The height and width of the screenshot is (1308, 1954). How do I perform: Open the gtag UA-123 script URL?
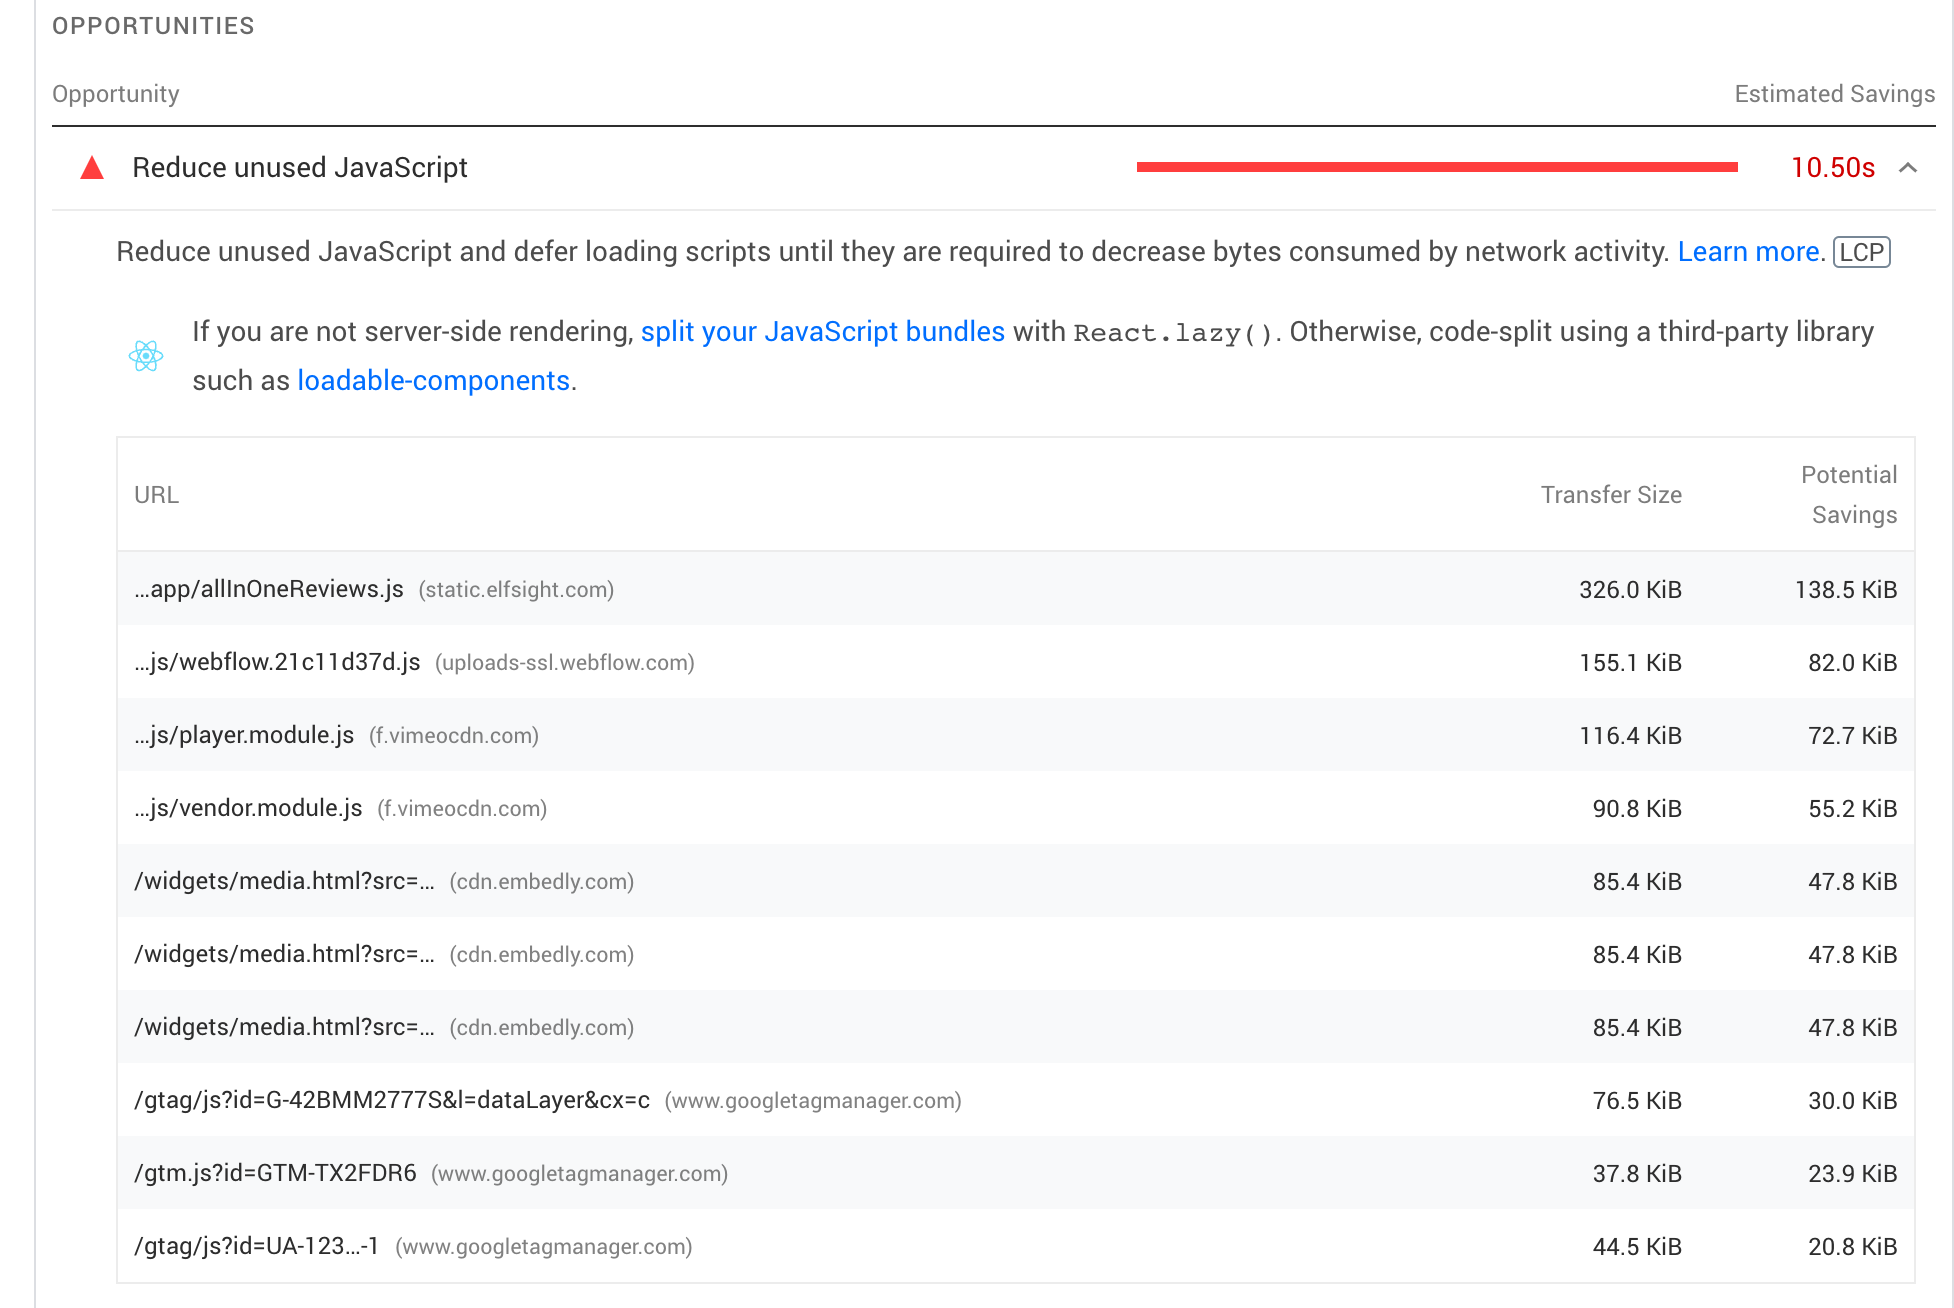[256, 1246]
